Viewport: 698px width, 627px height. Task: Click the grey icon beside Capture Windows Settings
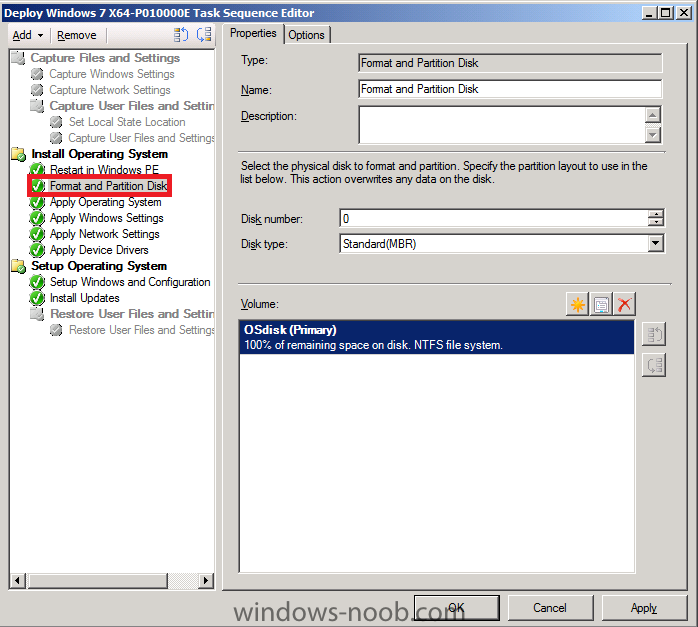(x=37, y=74)
